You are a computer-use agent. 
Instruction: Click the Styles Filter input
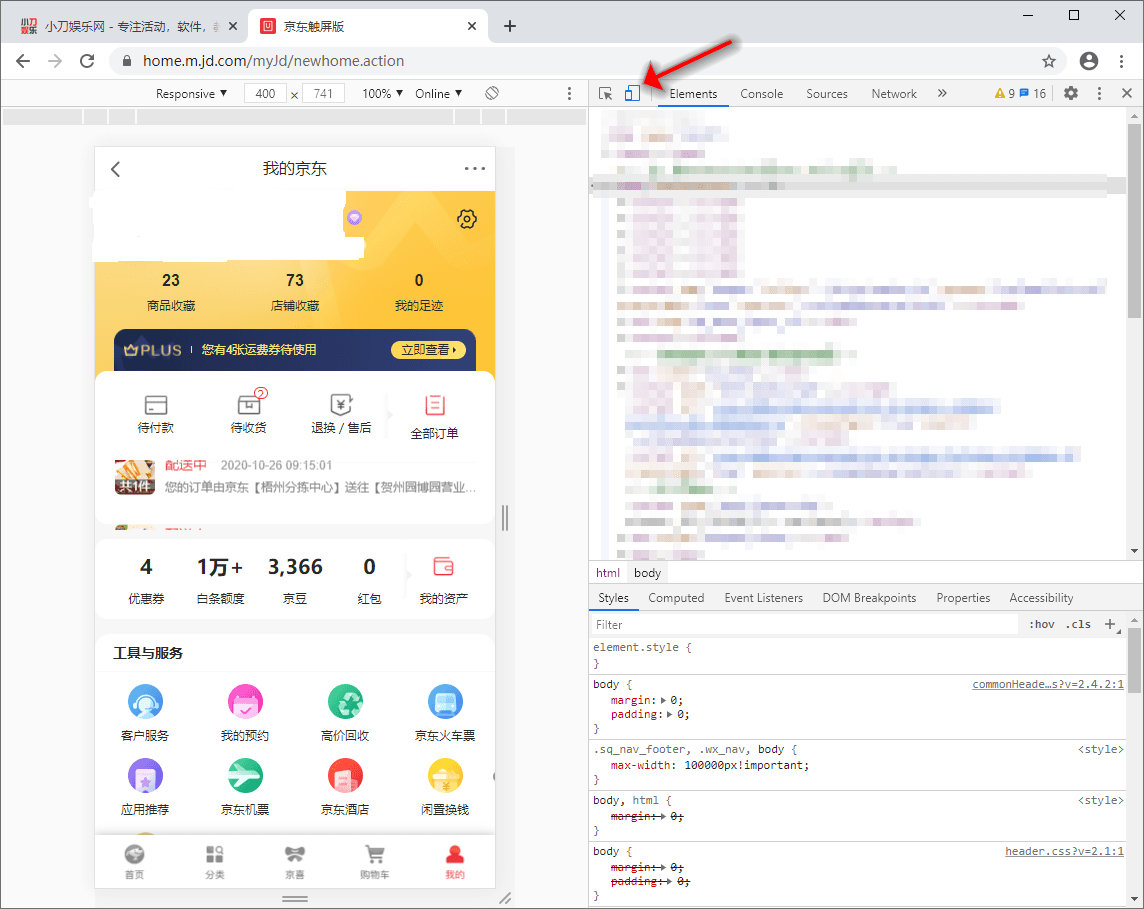click(803, 624)
